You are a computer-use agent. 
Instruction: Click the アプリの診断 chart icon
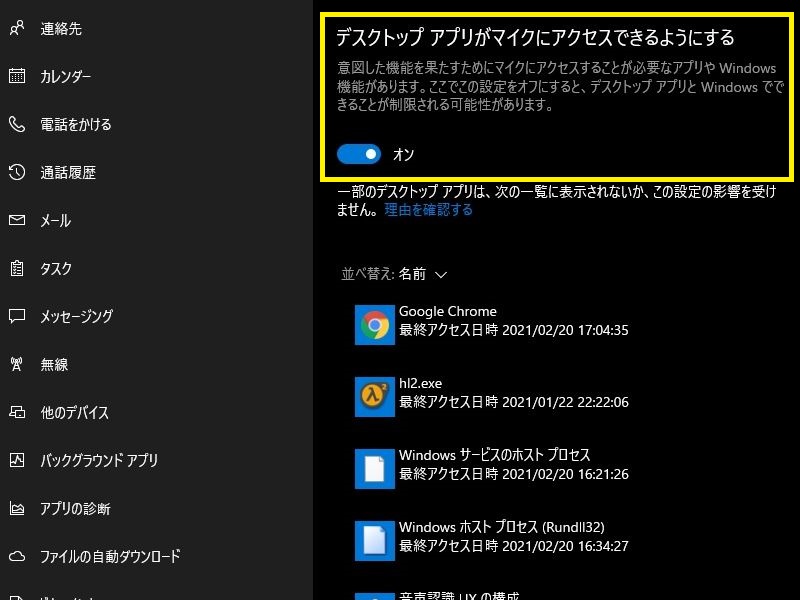pos(17,508)
